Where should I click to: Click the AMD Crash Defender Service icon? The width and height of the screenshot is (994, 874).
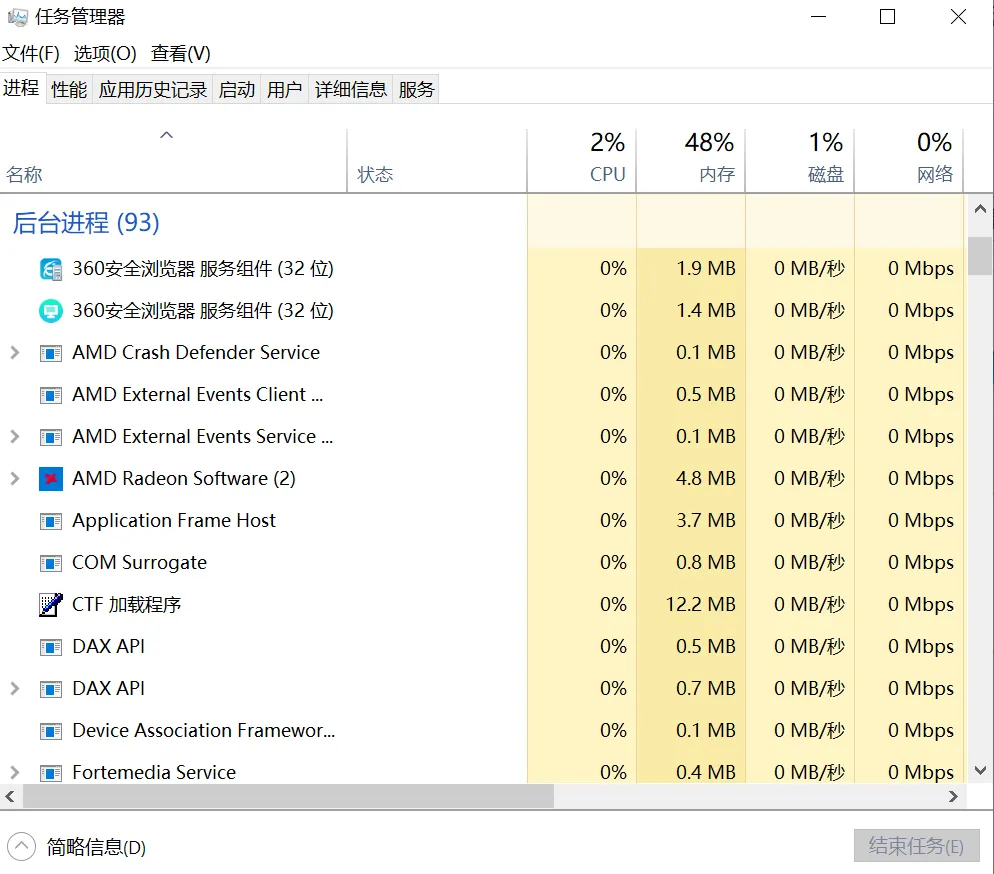(50, 353)
